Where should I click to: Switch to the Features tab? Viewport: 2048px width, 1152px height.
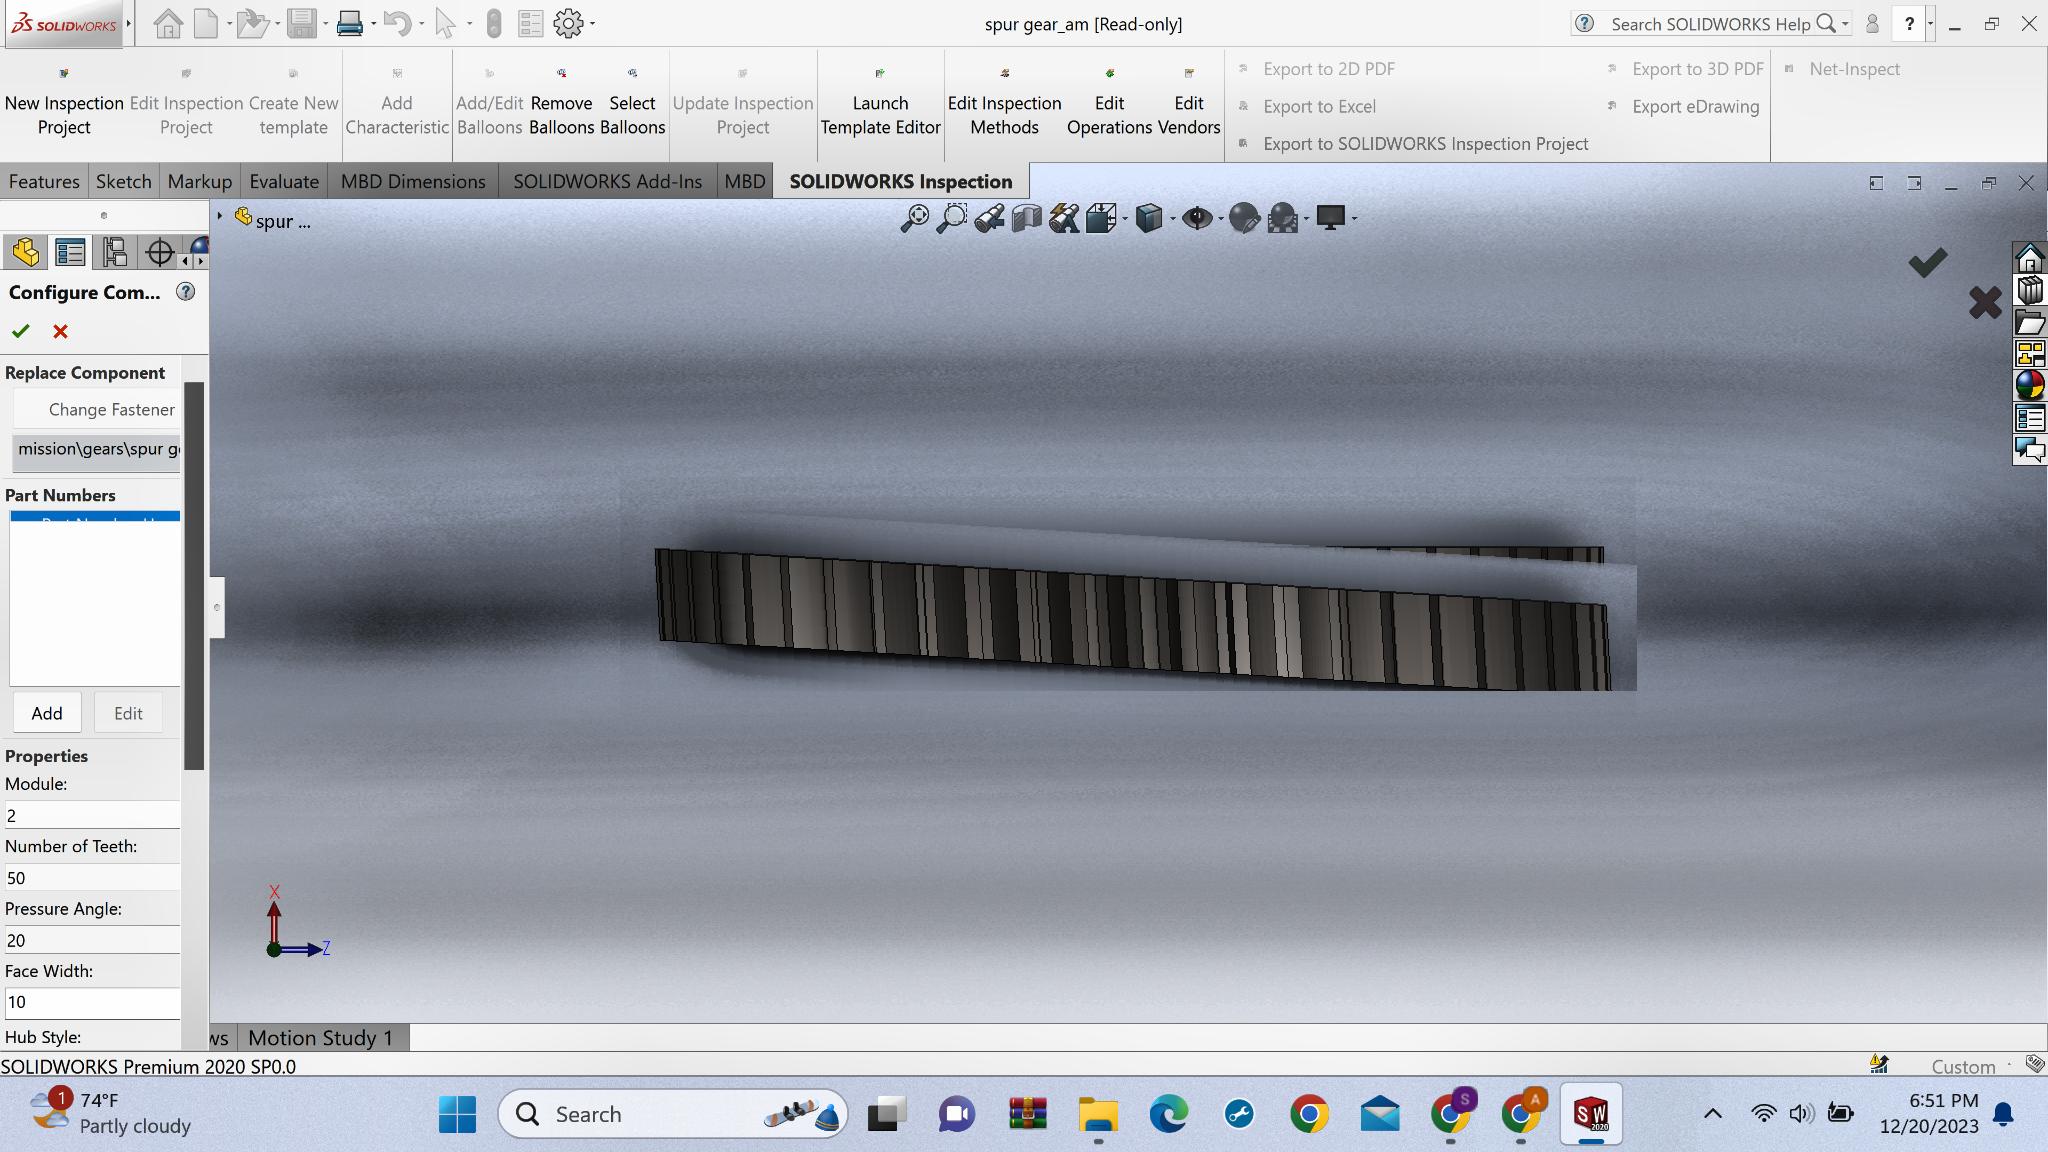coord(44,181)
